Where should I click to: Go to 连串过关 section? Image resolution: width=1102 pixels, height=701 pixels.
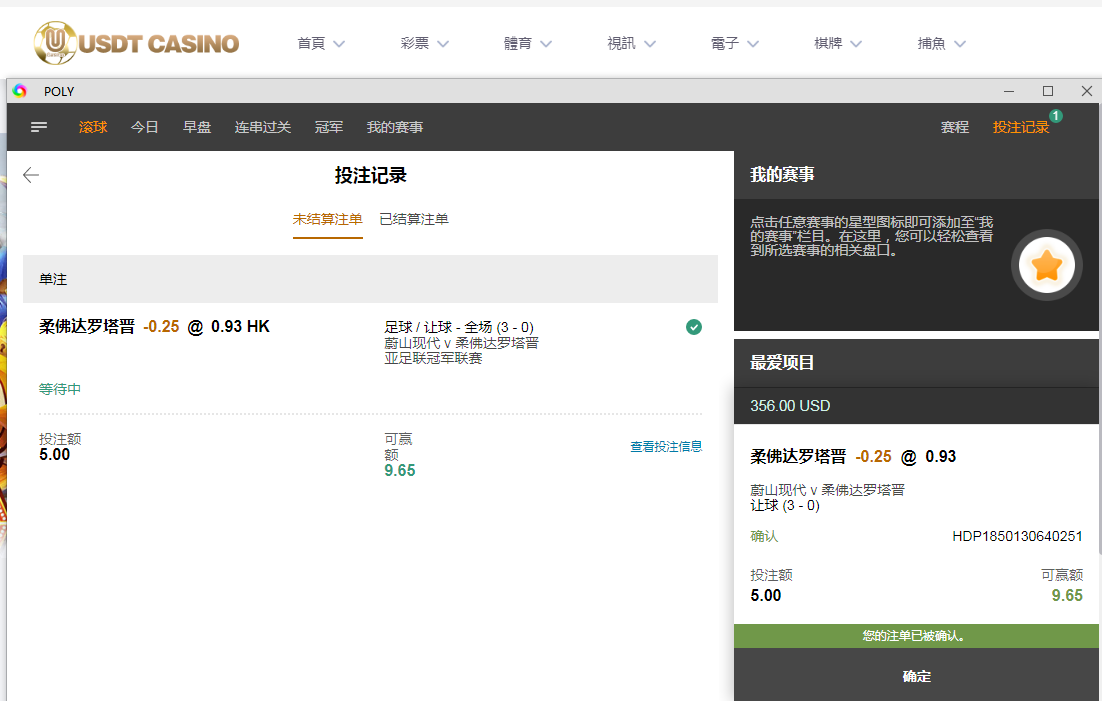263,127
